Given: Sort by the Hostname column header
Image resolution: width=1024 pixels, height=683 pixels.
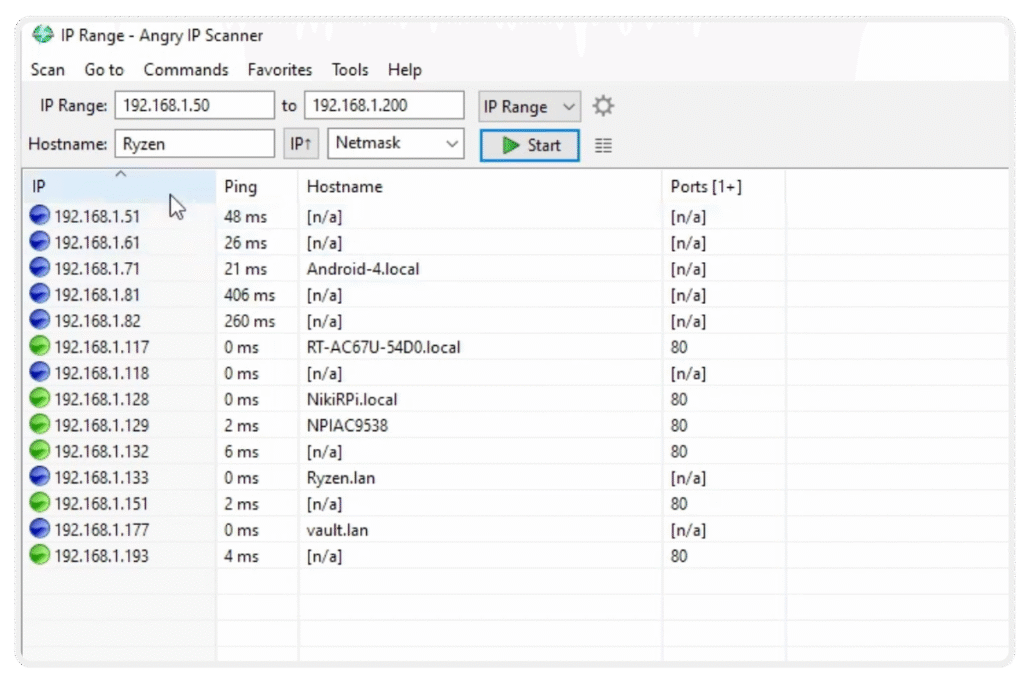Looking at the screenshot, I should click(x=480, y=187).
